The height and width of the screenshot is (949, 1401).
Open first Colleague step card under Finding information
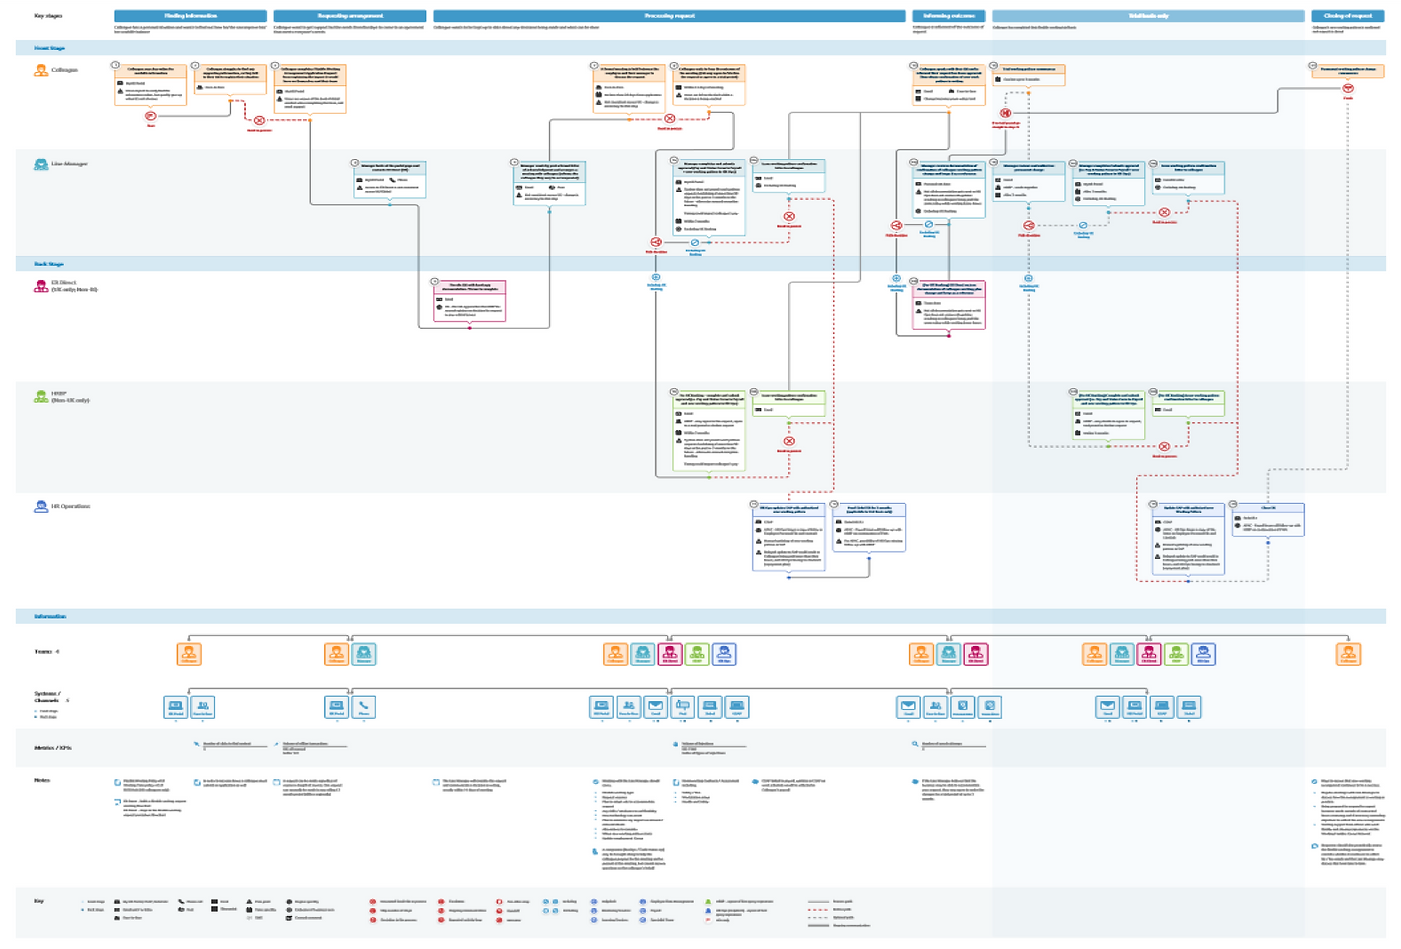pyautogui.click(x=151, y=84)
